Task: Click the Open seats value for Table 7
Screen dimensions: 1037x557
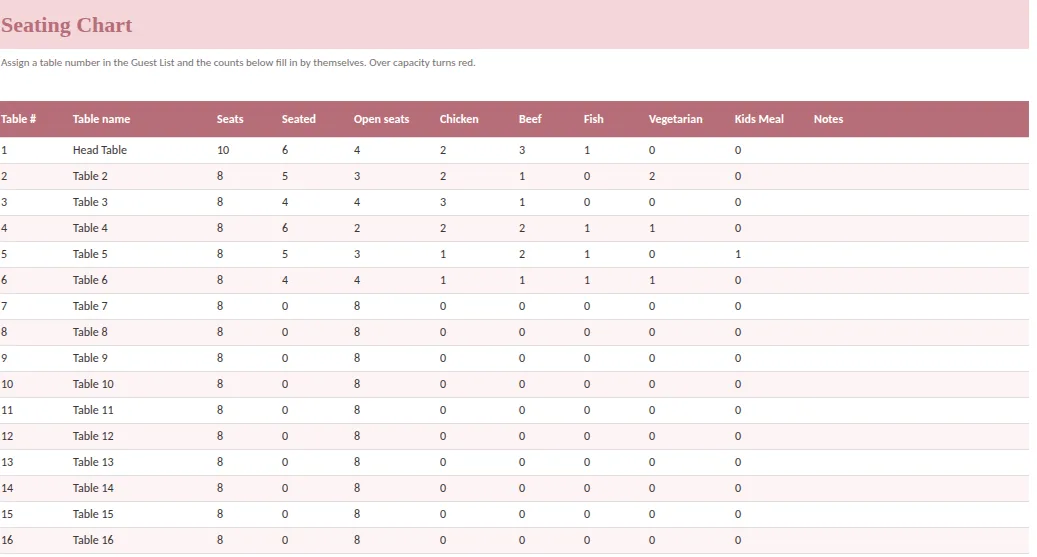Action: point(357,306)
